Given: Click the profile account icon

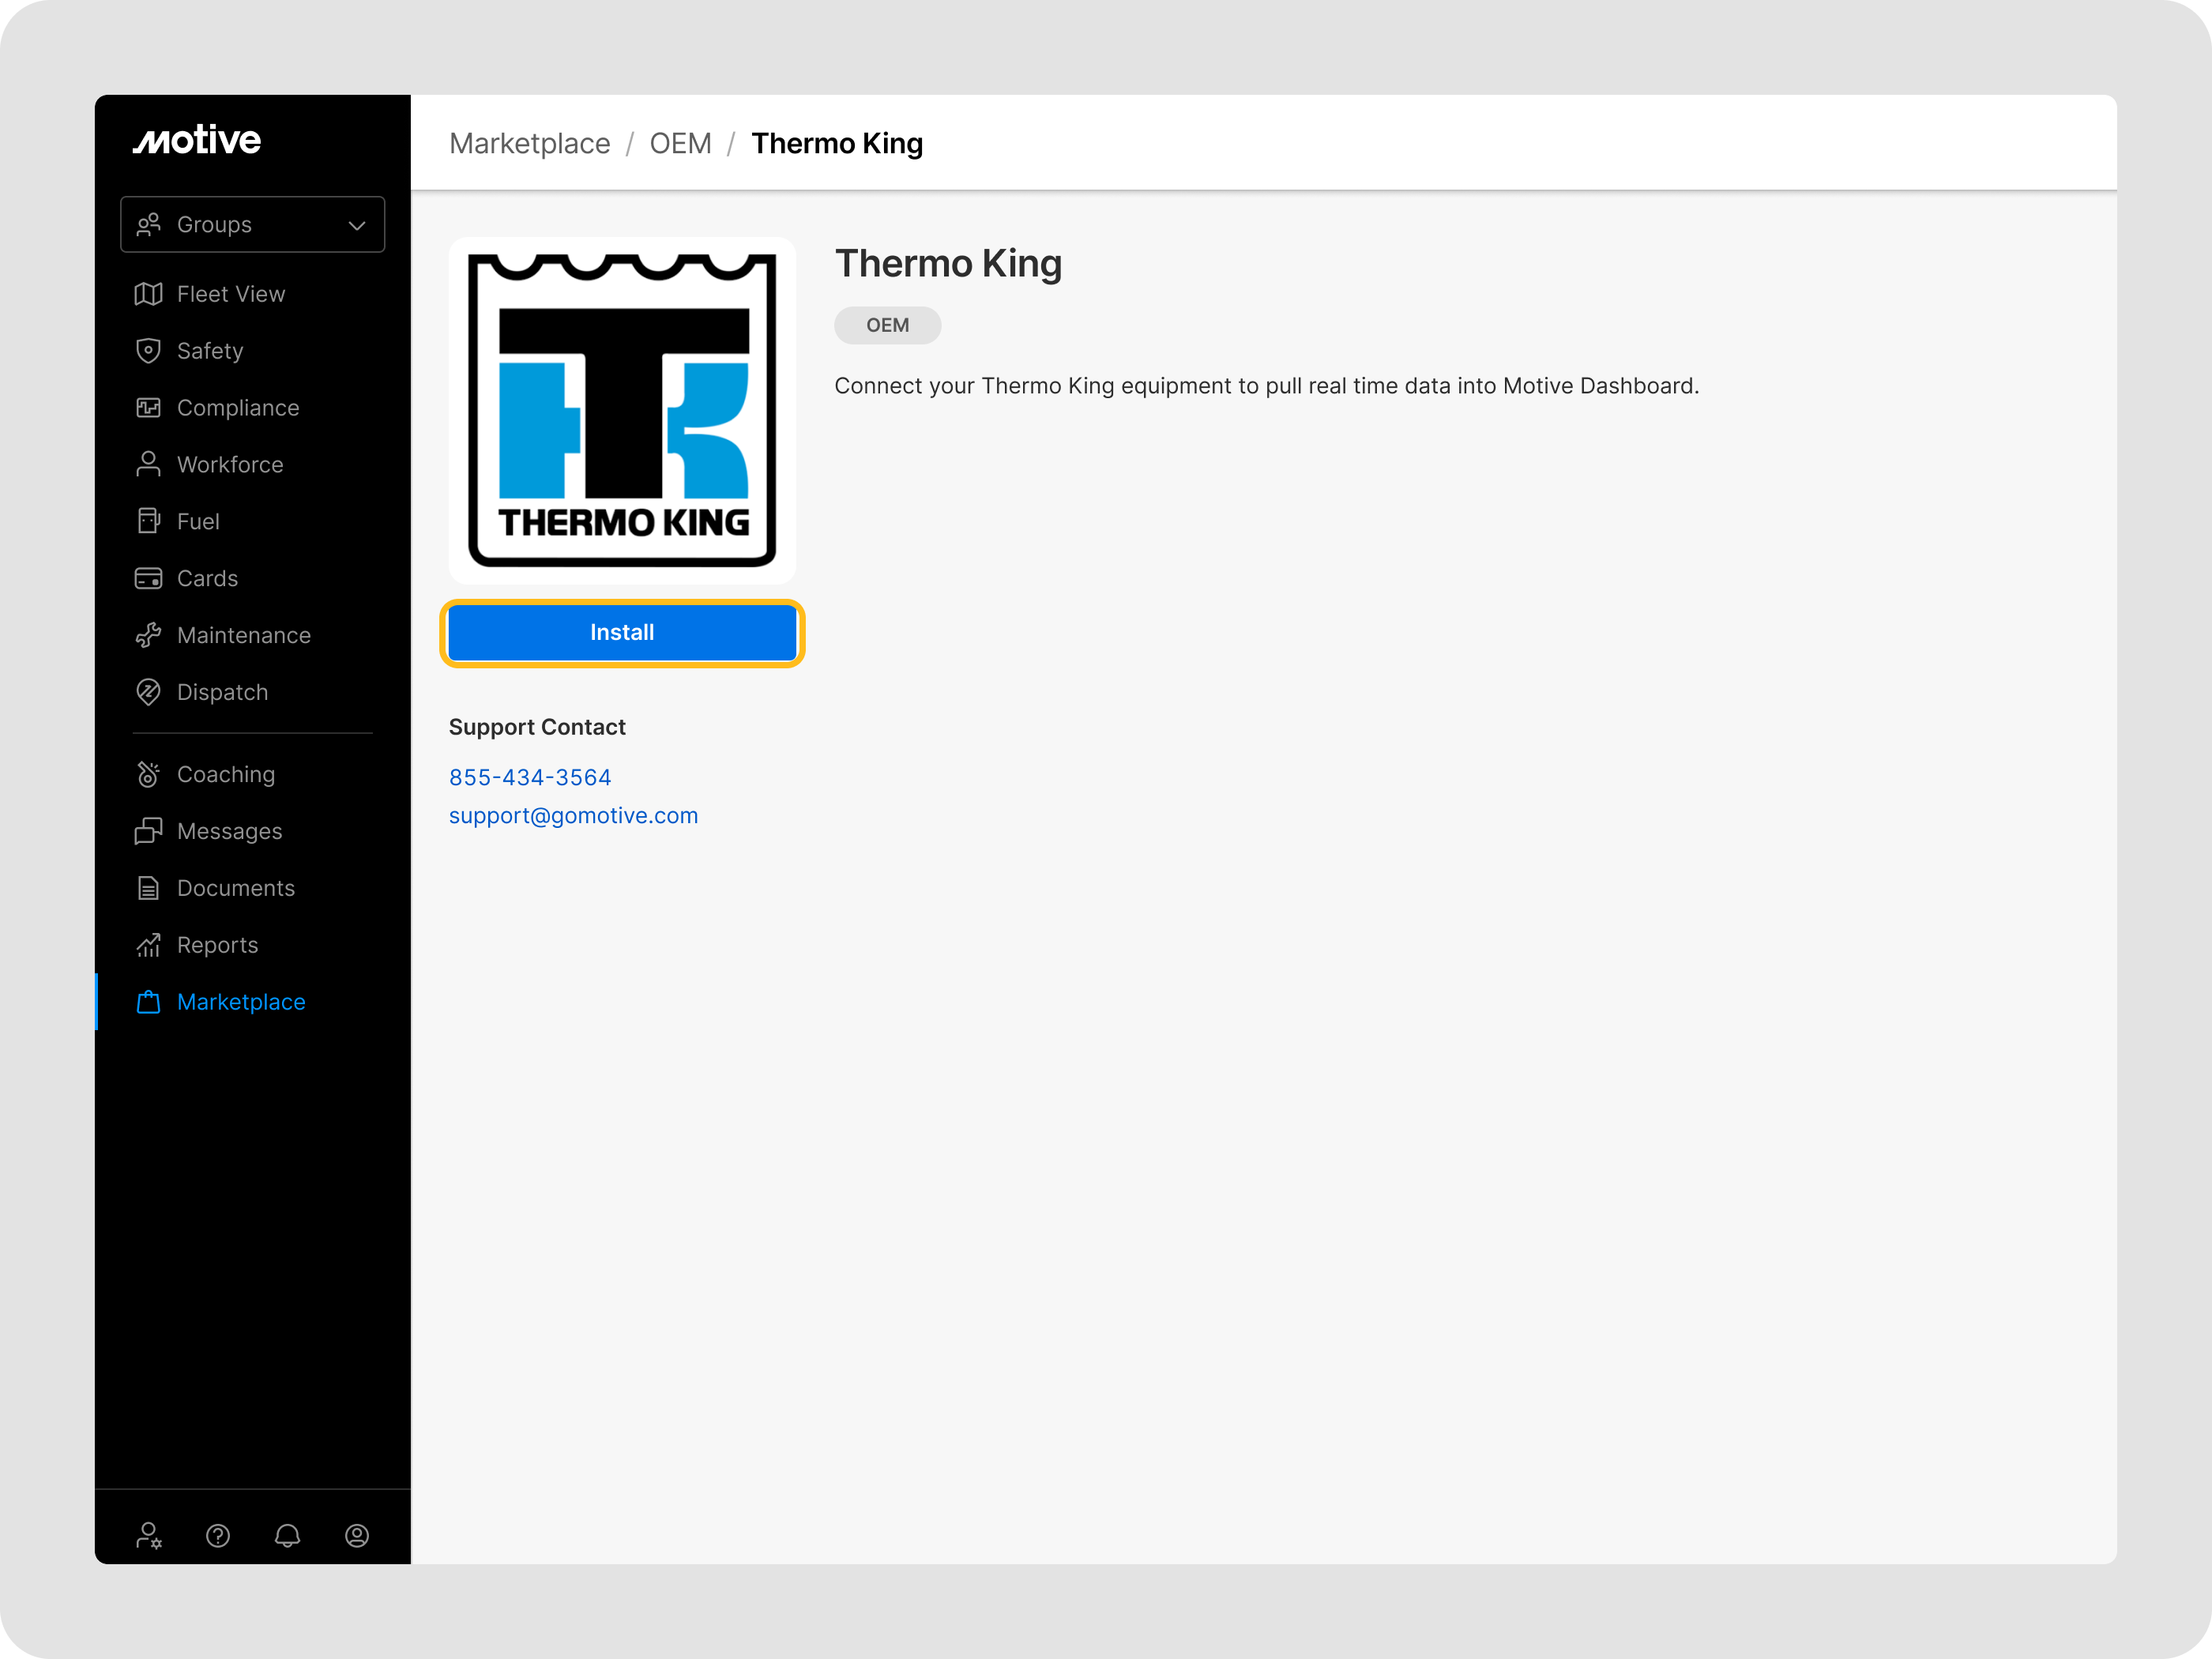Looking at the screenshot, I should [x=357, y=1535].
